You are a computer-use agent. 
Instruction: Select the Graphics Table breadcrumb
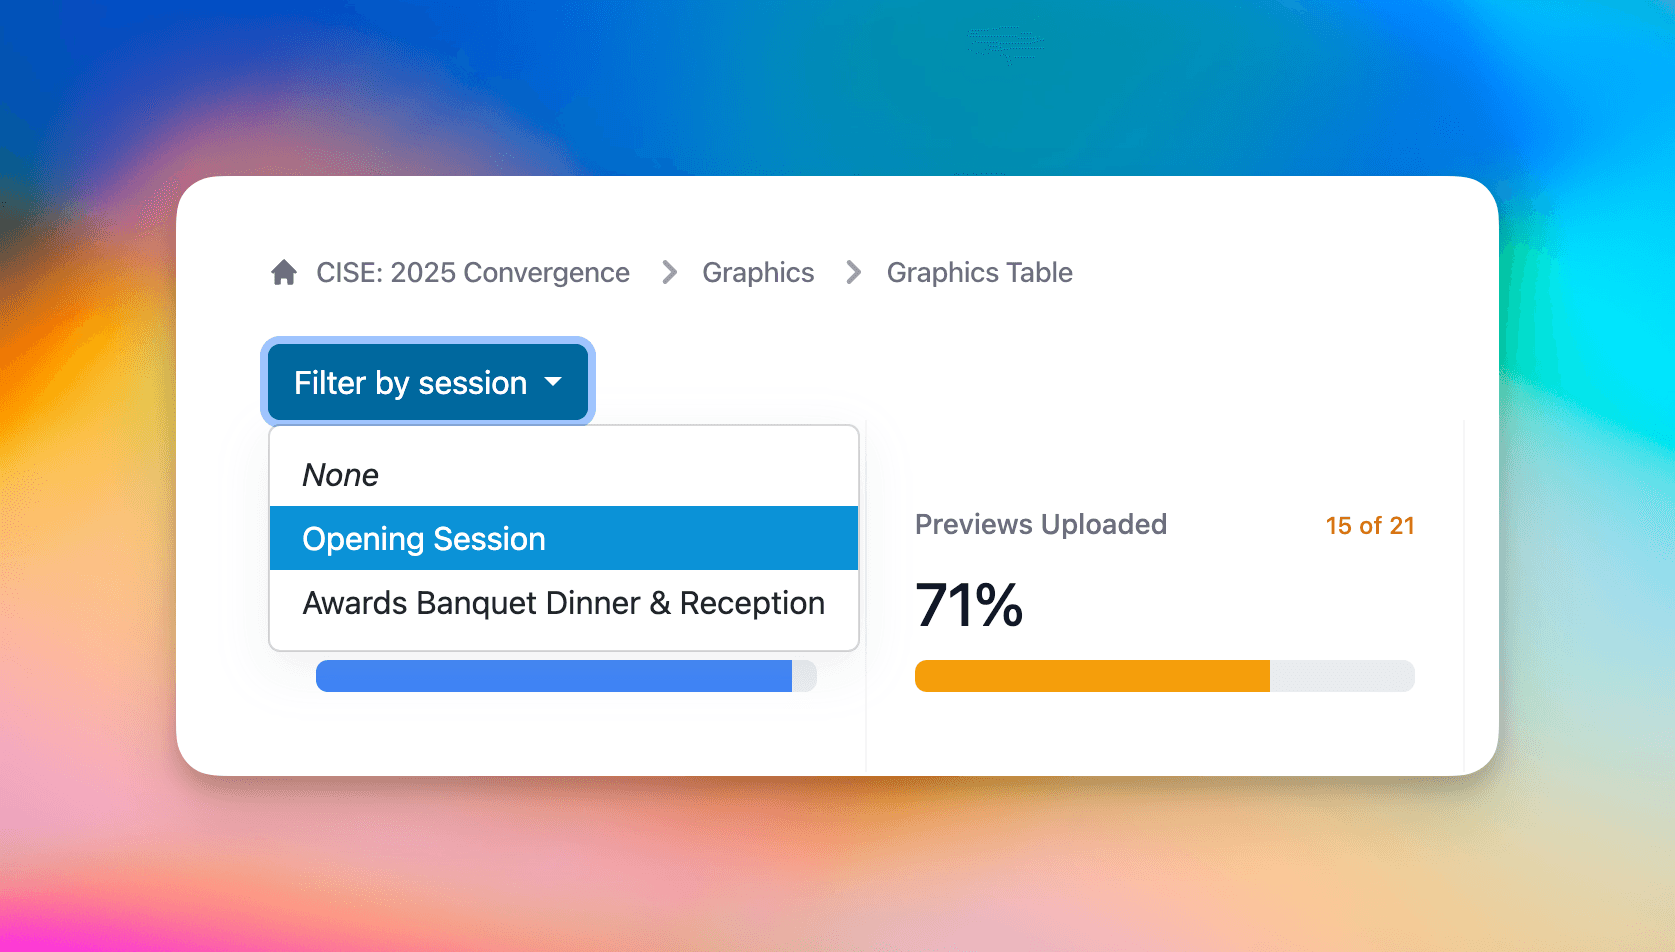(x=979, y=272)
